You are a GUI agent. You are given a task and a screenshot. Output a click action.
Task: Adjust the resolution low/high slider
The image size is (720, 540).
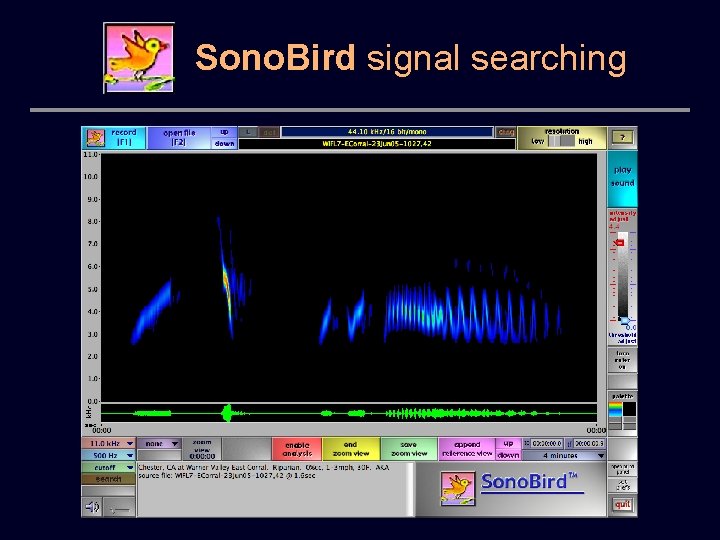point(562,141)
